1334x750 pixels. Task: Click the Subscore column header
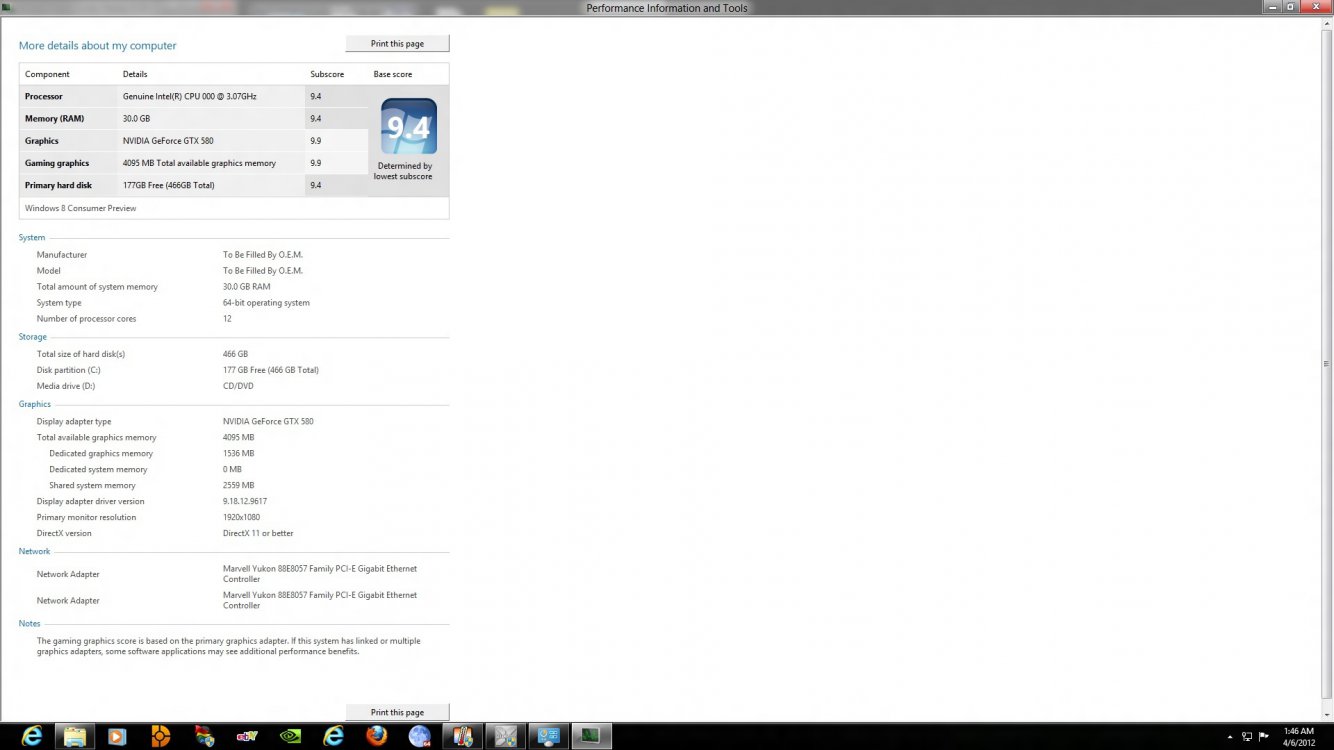tap(327, 74)
